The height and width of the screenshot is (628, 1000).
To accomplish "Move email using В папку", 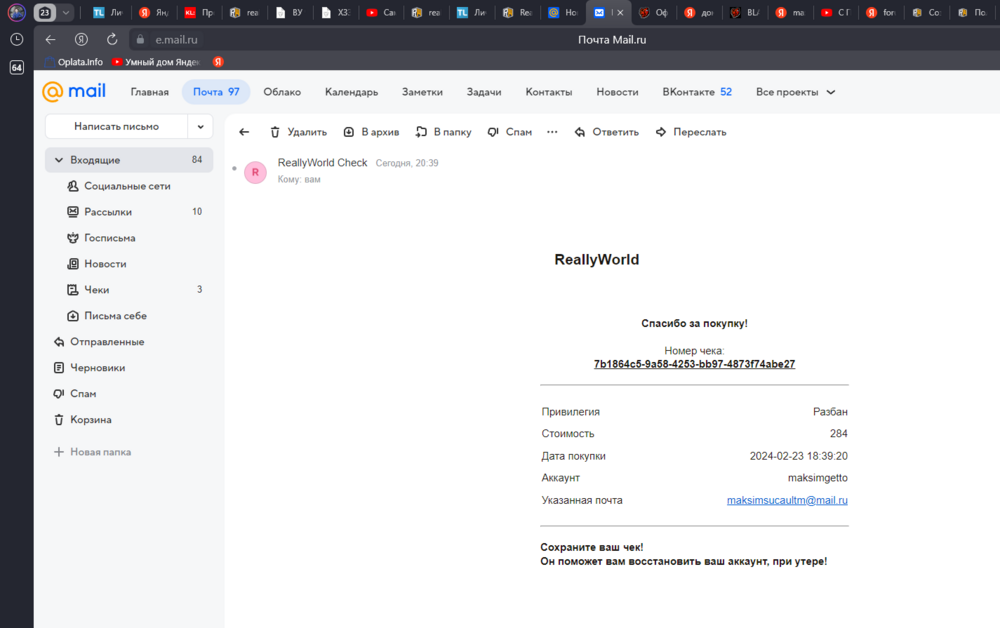I will (x=443, y=132).
